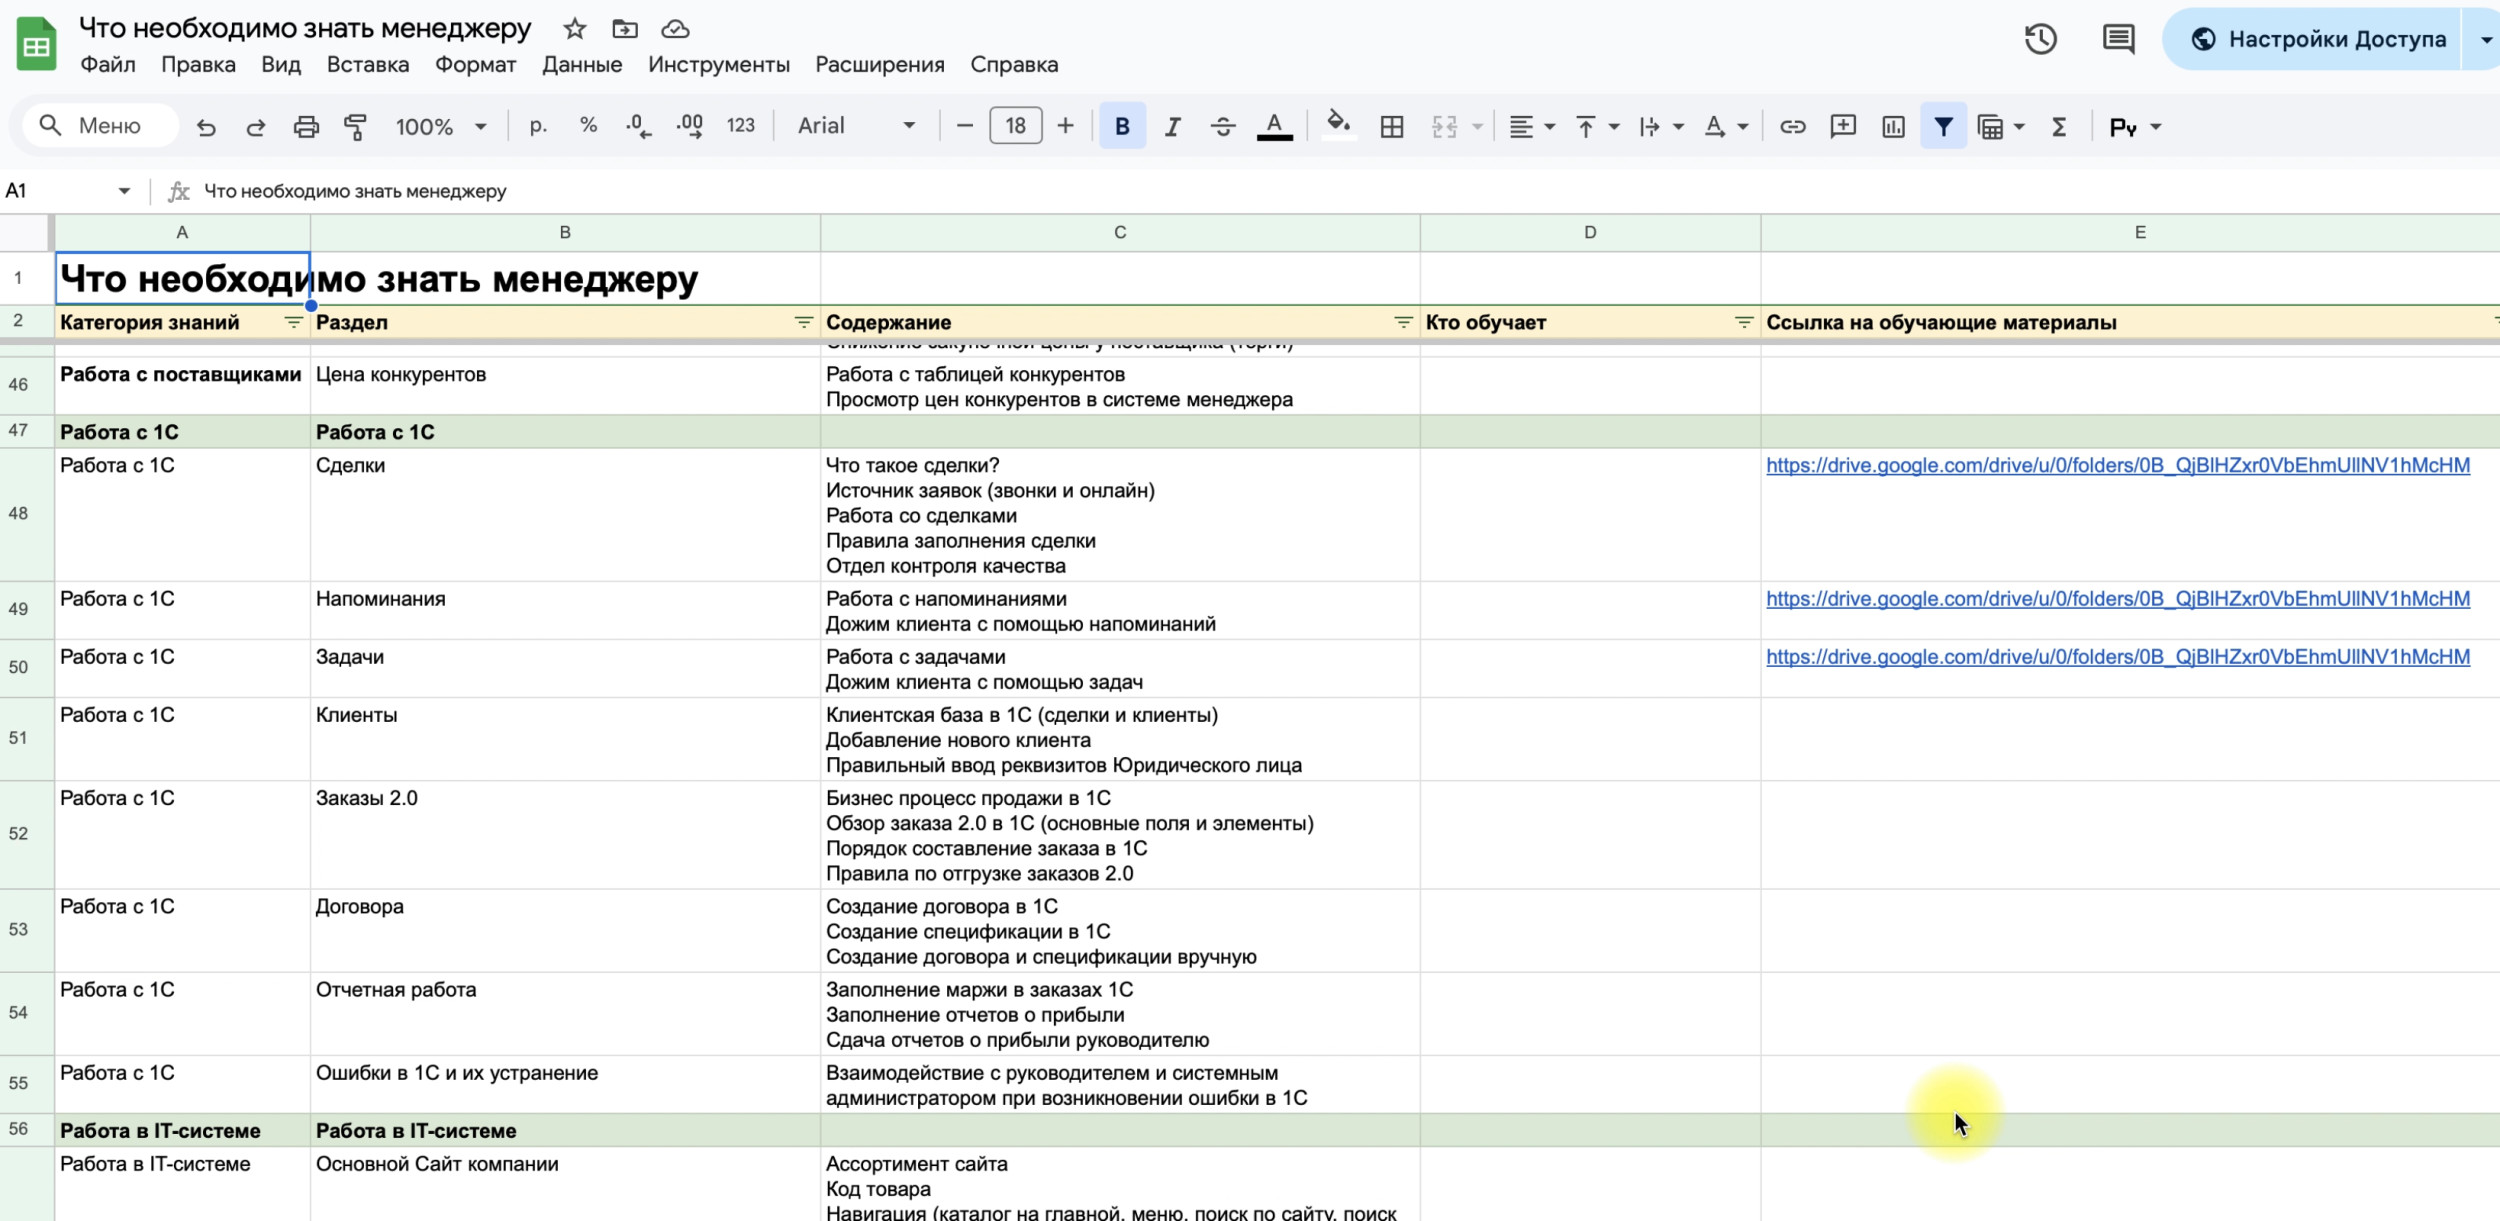Open the Расширения menu
This screenshot has height=1221, width=2500.
click(x=879, y=65)
